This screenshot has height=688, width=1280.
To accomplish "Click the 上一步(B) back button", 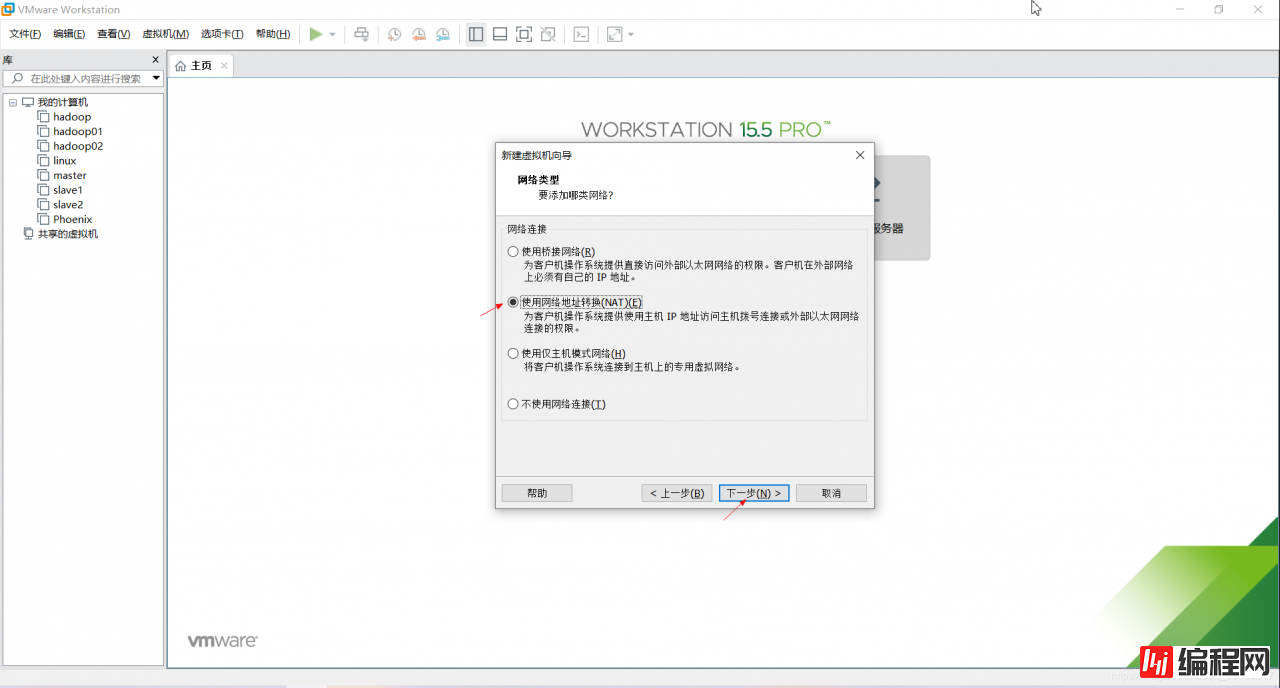I will (677, 493).
